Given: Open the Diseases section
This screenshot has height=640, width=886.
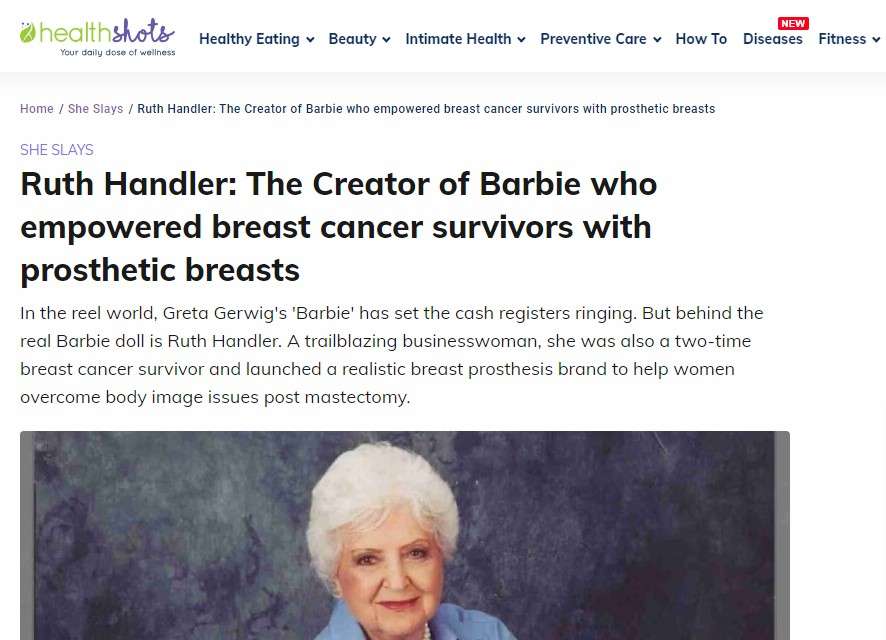Looking at the screenshot, I should pos(772,39).
